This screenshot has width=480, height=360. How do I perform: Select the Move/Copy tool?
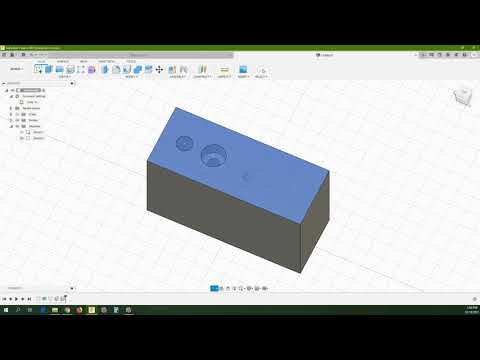tap(159, 69)
